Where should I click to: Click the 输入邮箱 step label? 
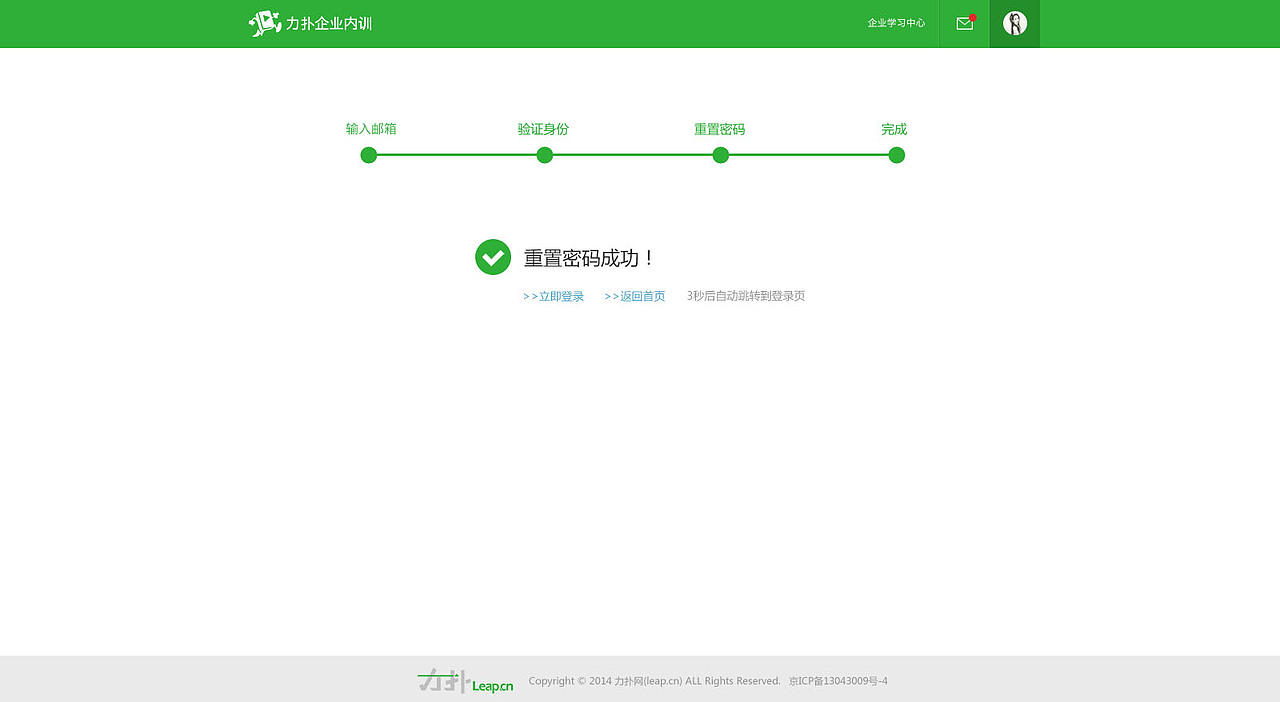(371, 129)
